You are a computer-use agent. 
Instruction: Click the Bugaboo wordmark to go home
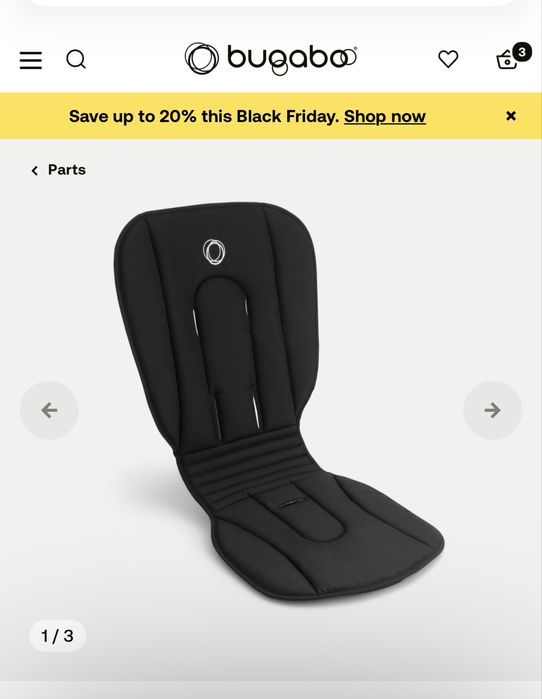point(292,60)
